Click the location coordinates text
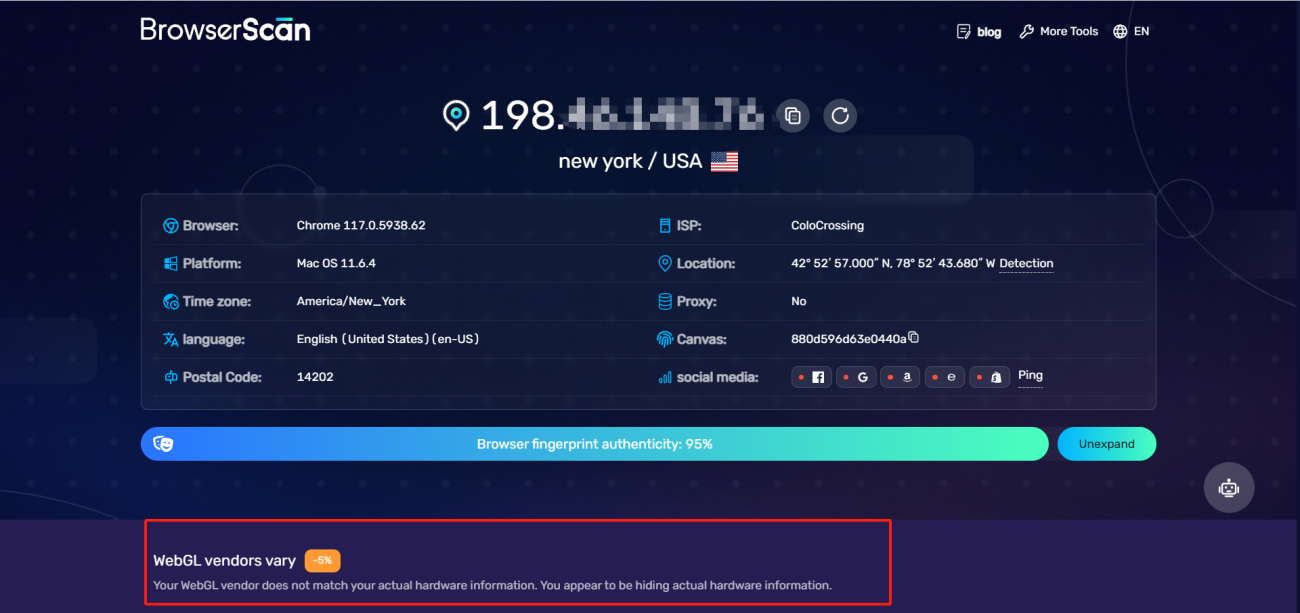The width and height of the screenshot is (1300, 613). [893, 264]
